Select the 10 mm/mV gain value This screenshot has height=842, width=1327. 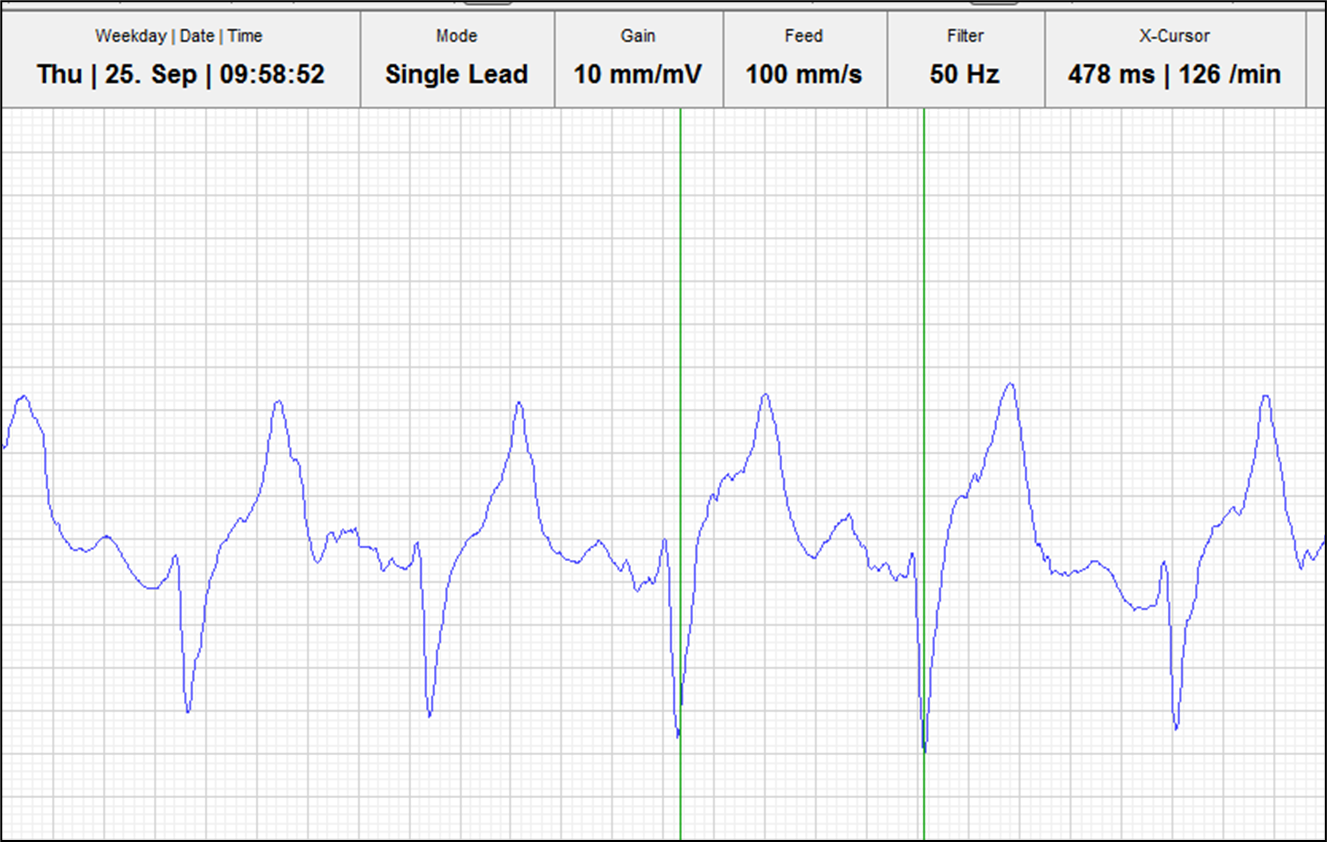[638, 75]
